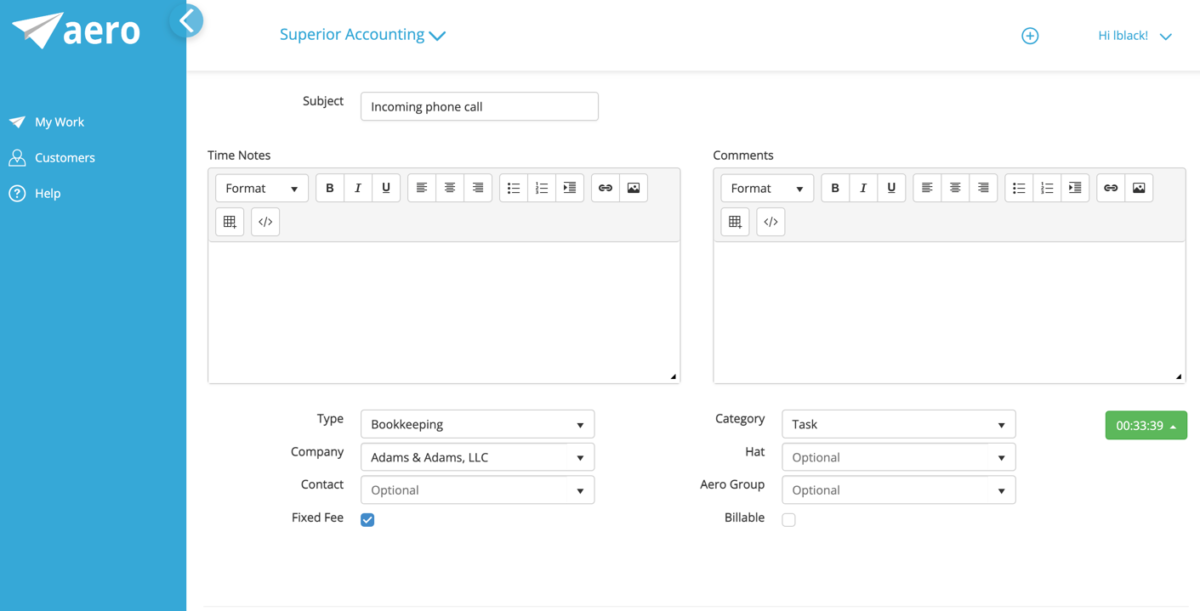1200x611 pixels.
Task: Insert an image in Comments
Action: coord(1138,187)
